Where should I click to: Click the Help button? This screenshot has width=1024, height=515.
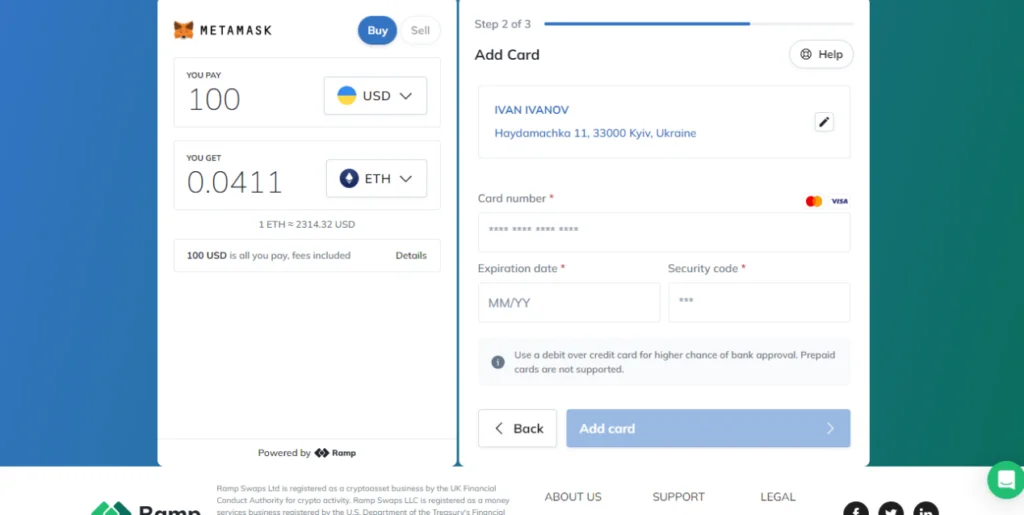[822, 54]
